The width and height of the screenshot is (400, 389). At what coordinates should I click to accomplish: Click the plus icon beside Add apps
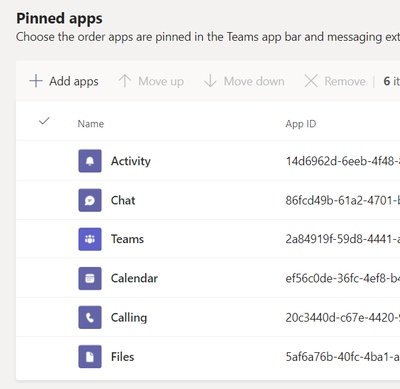tap(36, 81)
